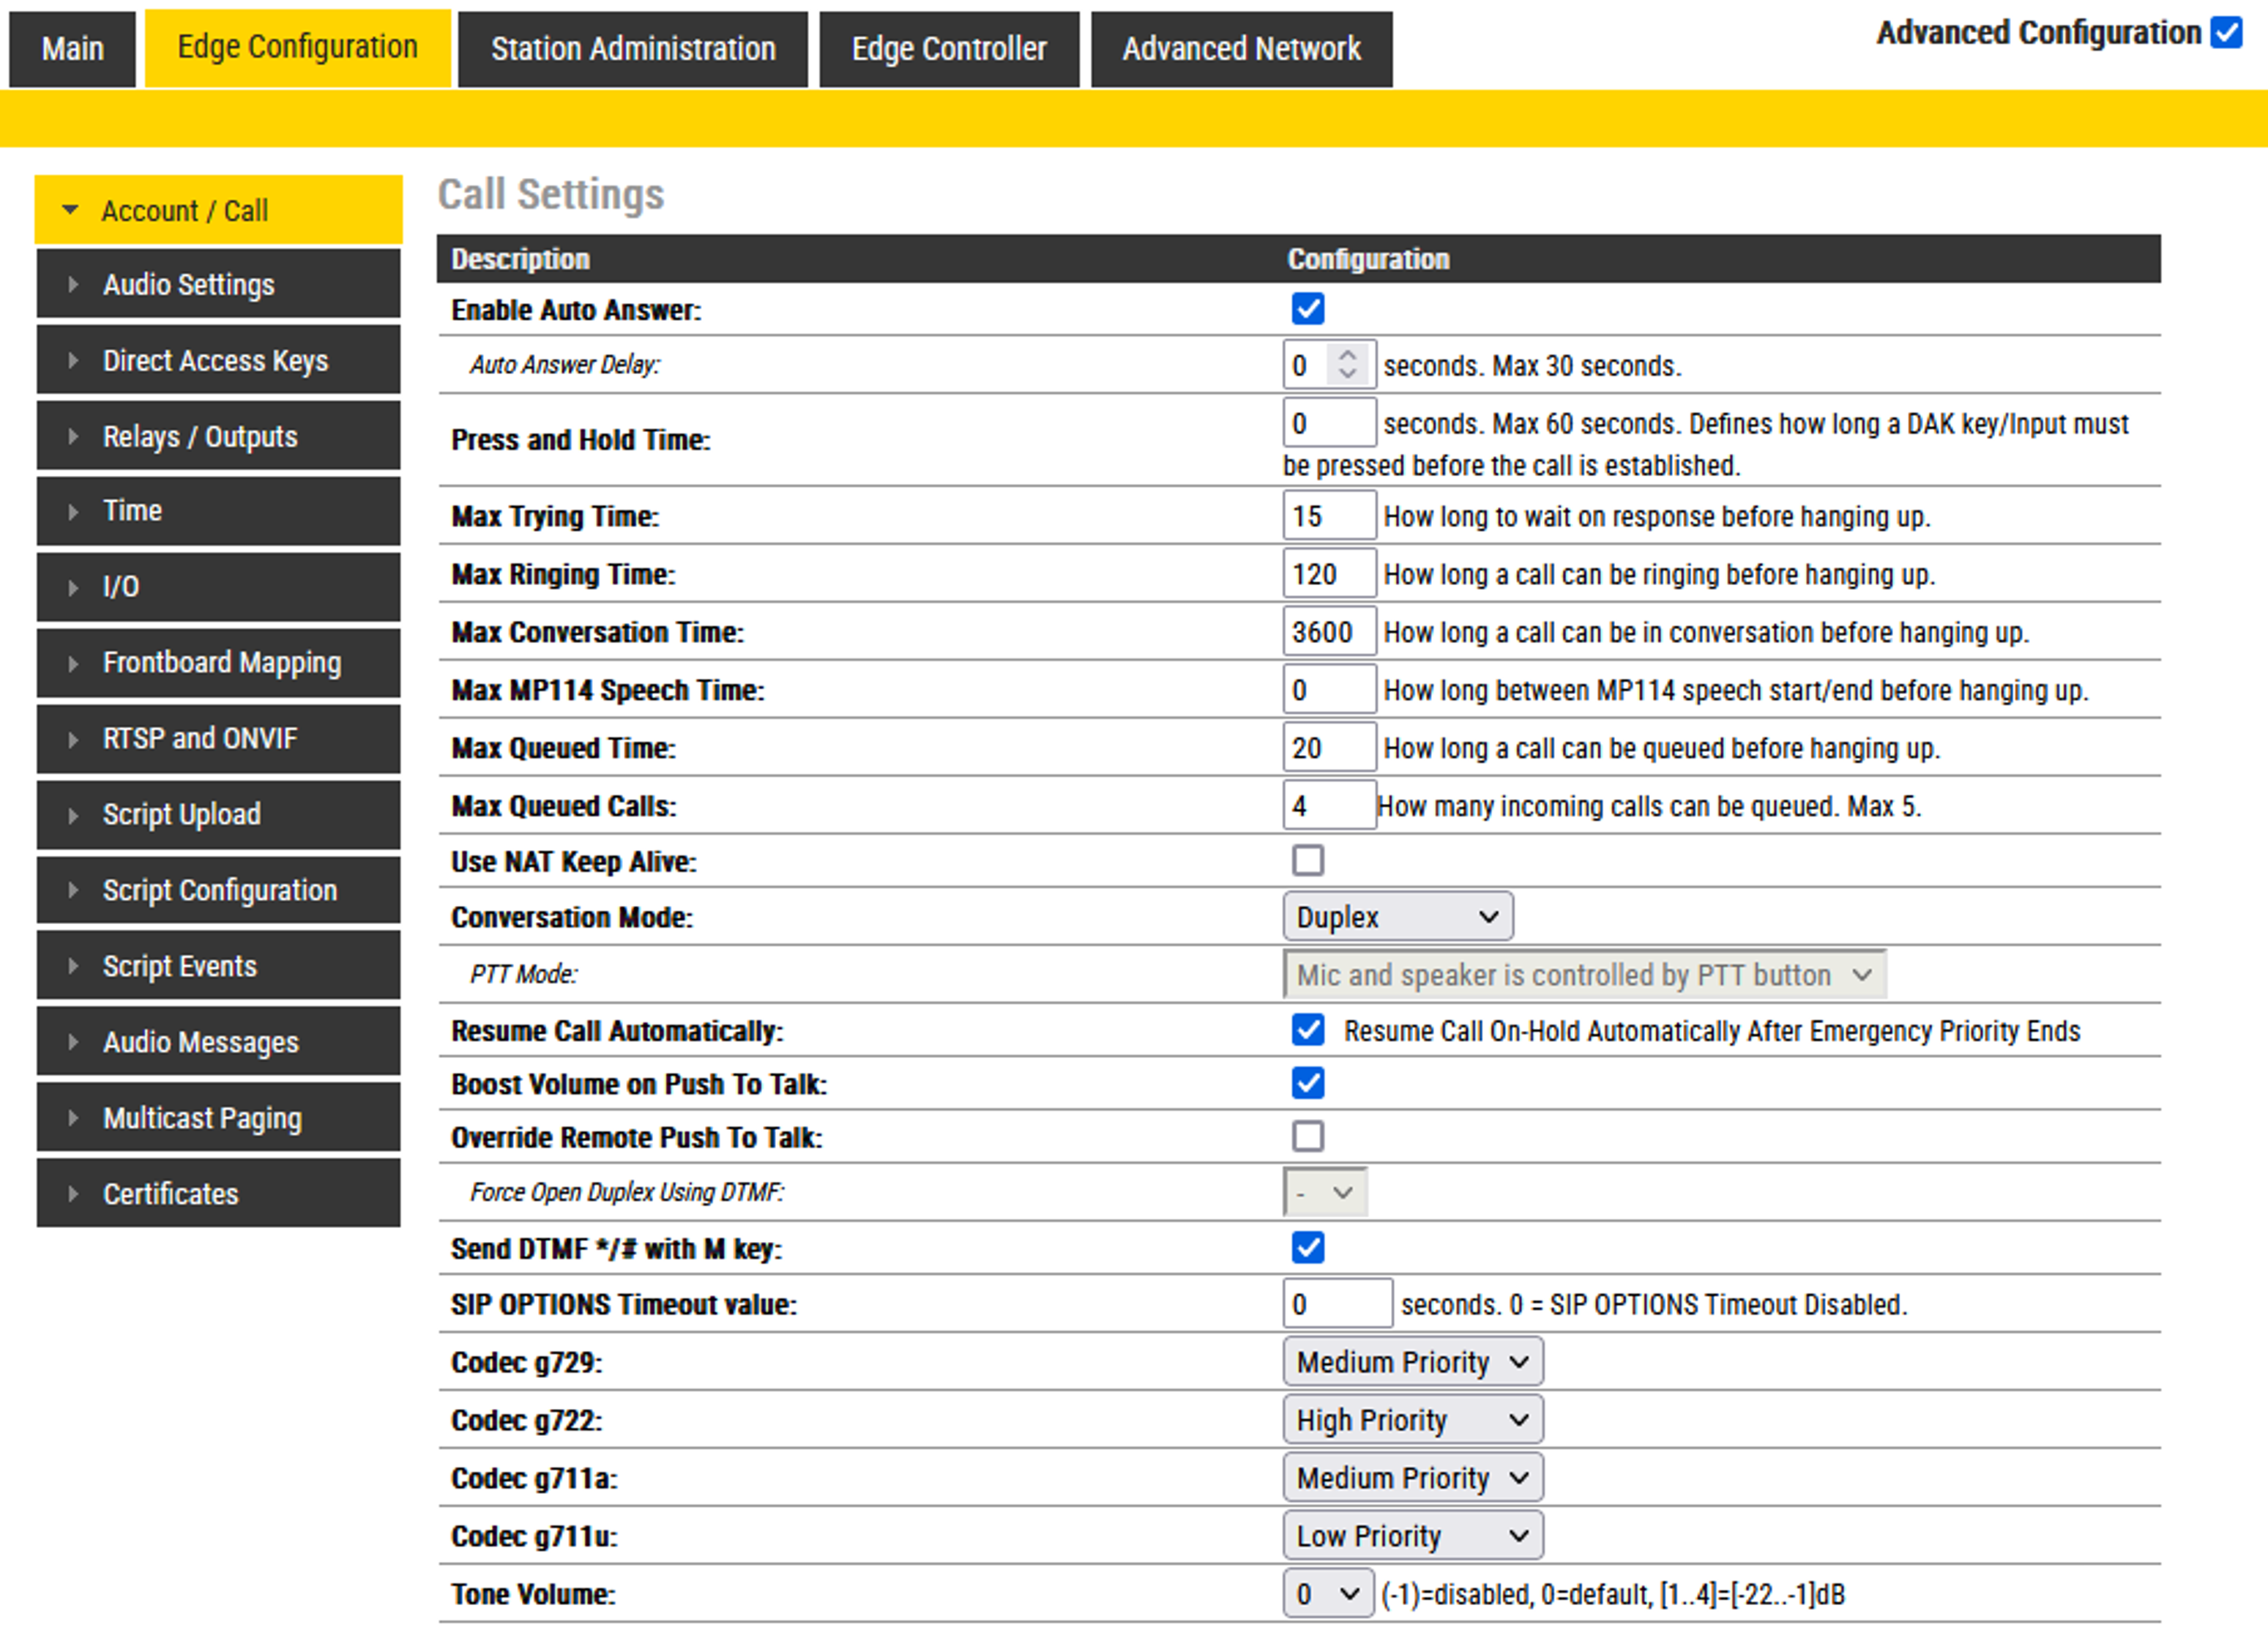Open the Tone Volume dropdown
The width and height of the screenshot is (2268, 1641).
pos(1326,1594)
